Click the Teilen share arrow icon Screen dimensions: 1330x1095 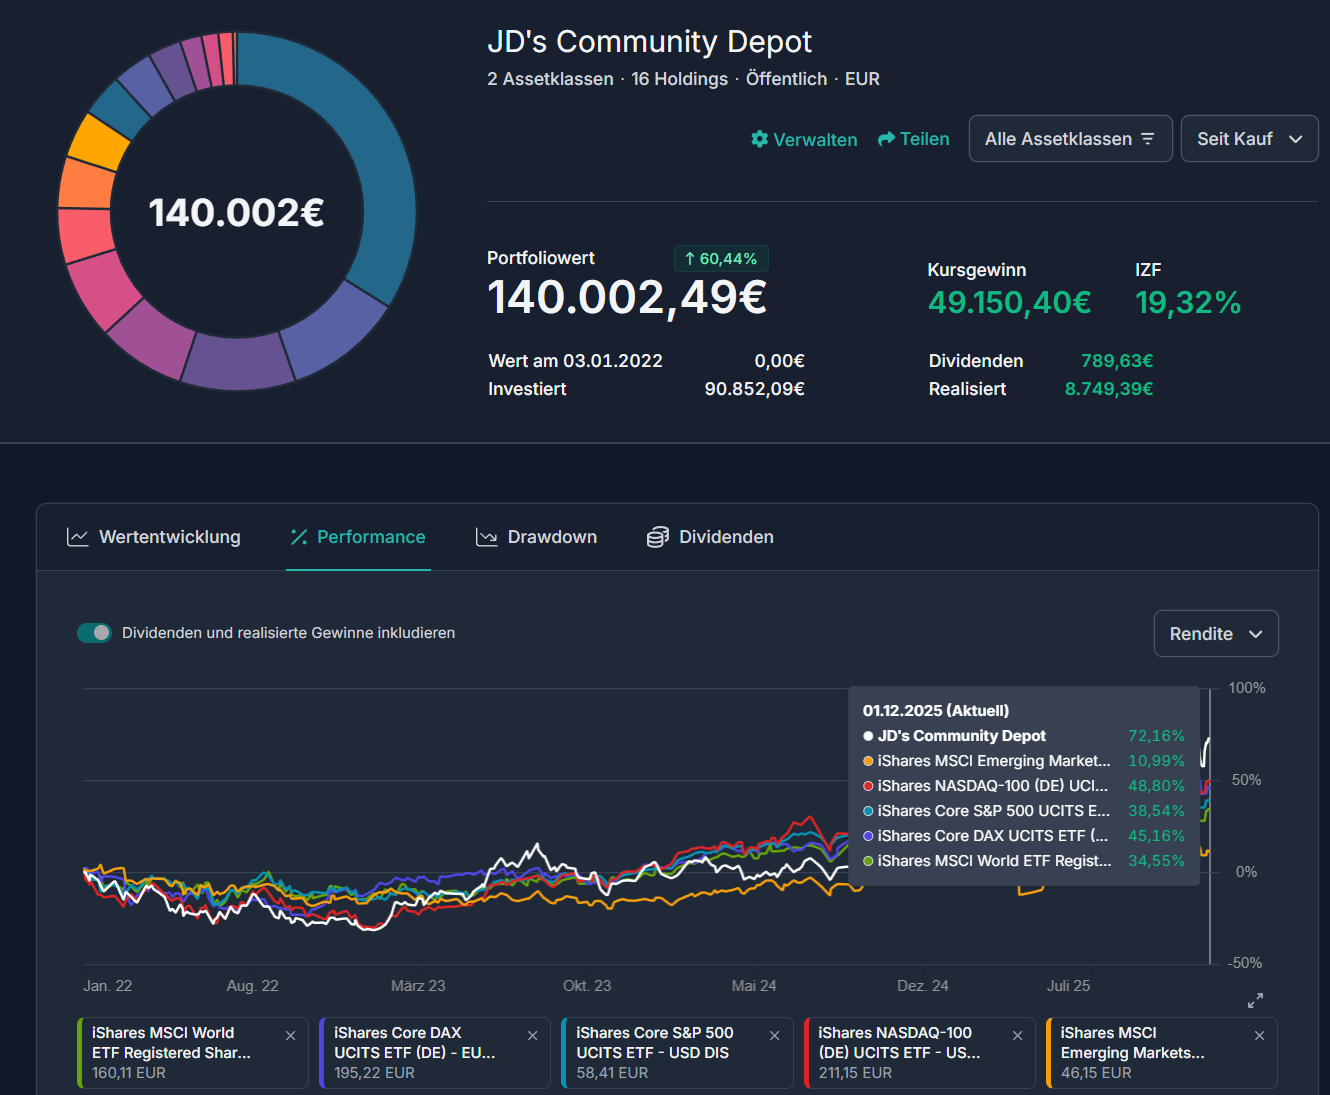(x=886, y=139)
